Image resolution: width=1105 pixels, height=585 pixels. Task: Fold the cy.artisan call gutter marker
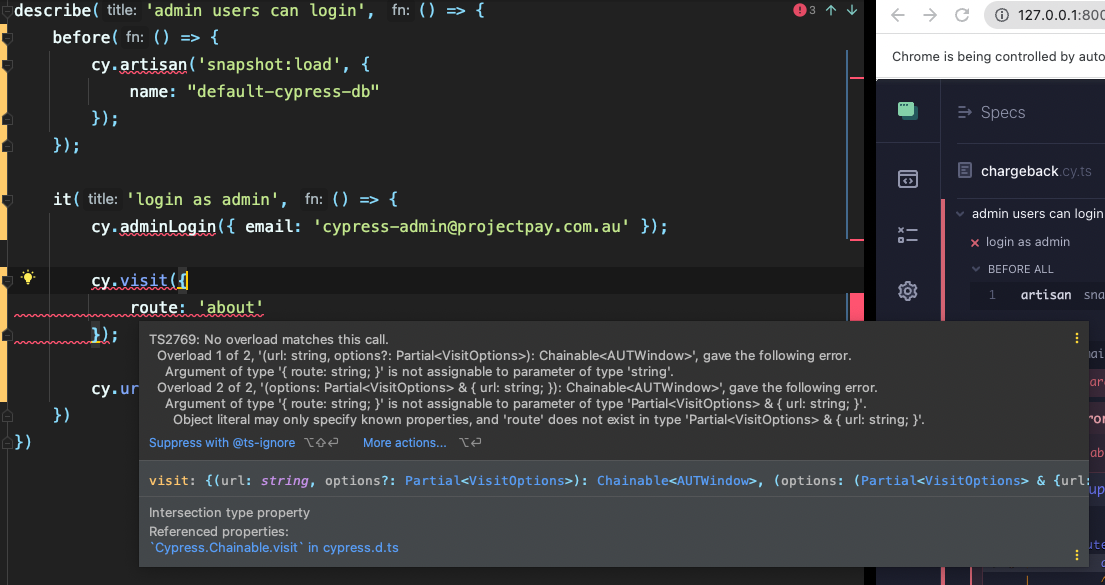(6, 64)
